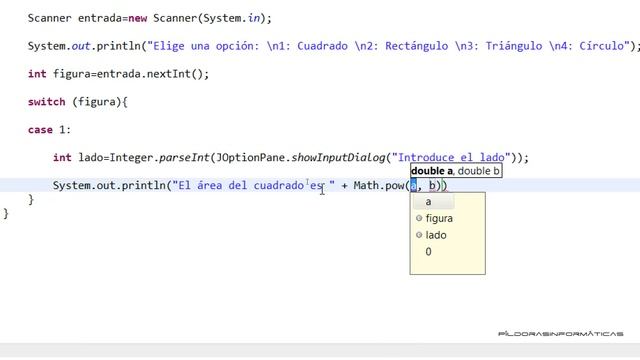Click the 'double a, double b' parameter hint
640x360 pixels.
(x=456, y=171)
